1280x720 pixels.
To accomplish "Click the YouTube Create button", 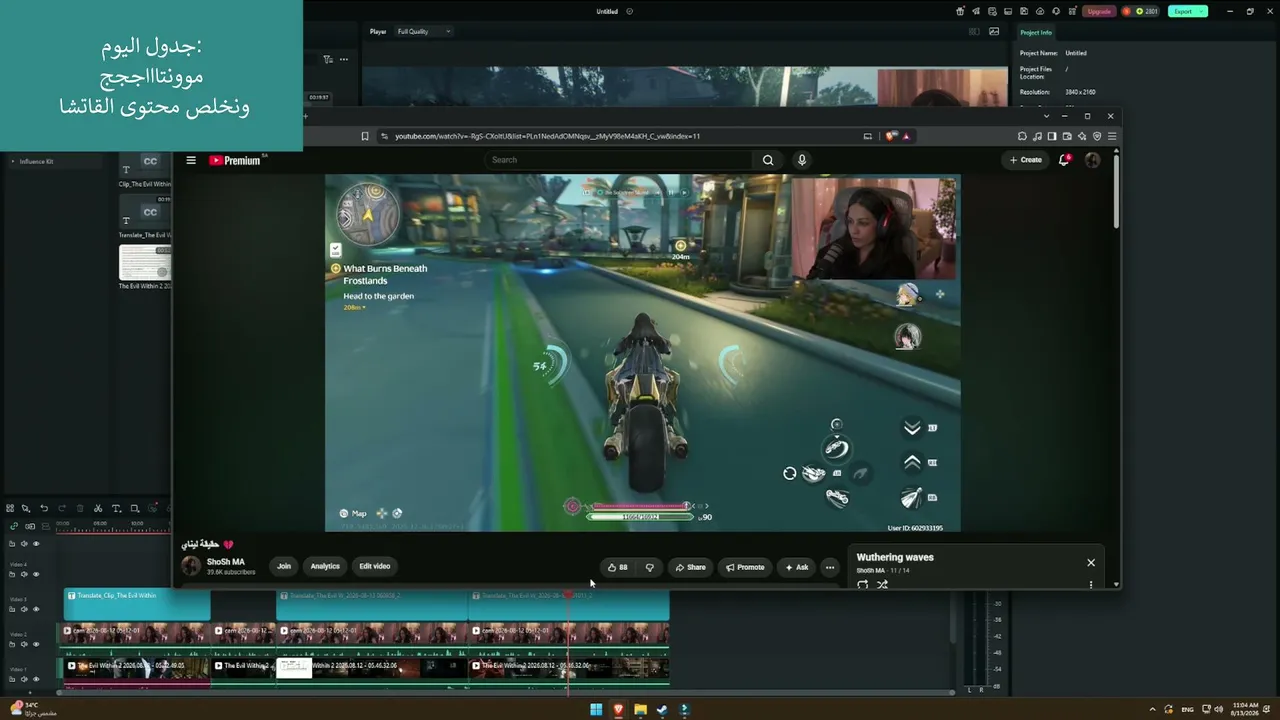I will 1026,160.
